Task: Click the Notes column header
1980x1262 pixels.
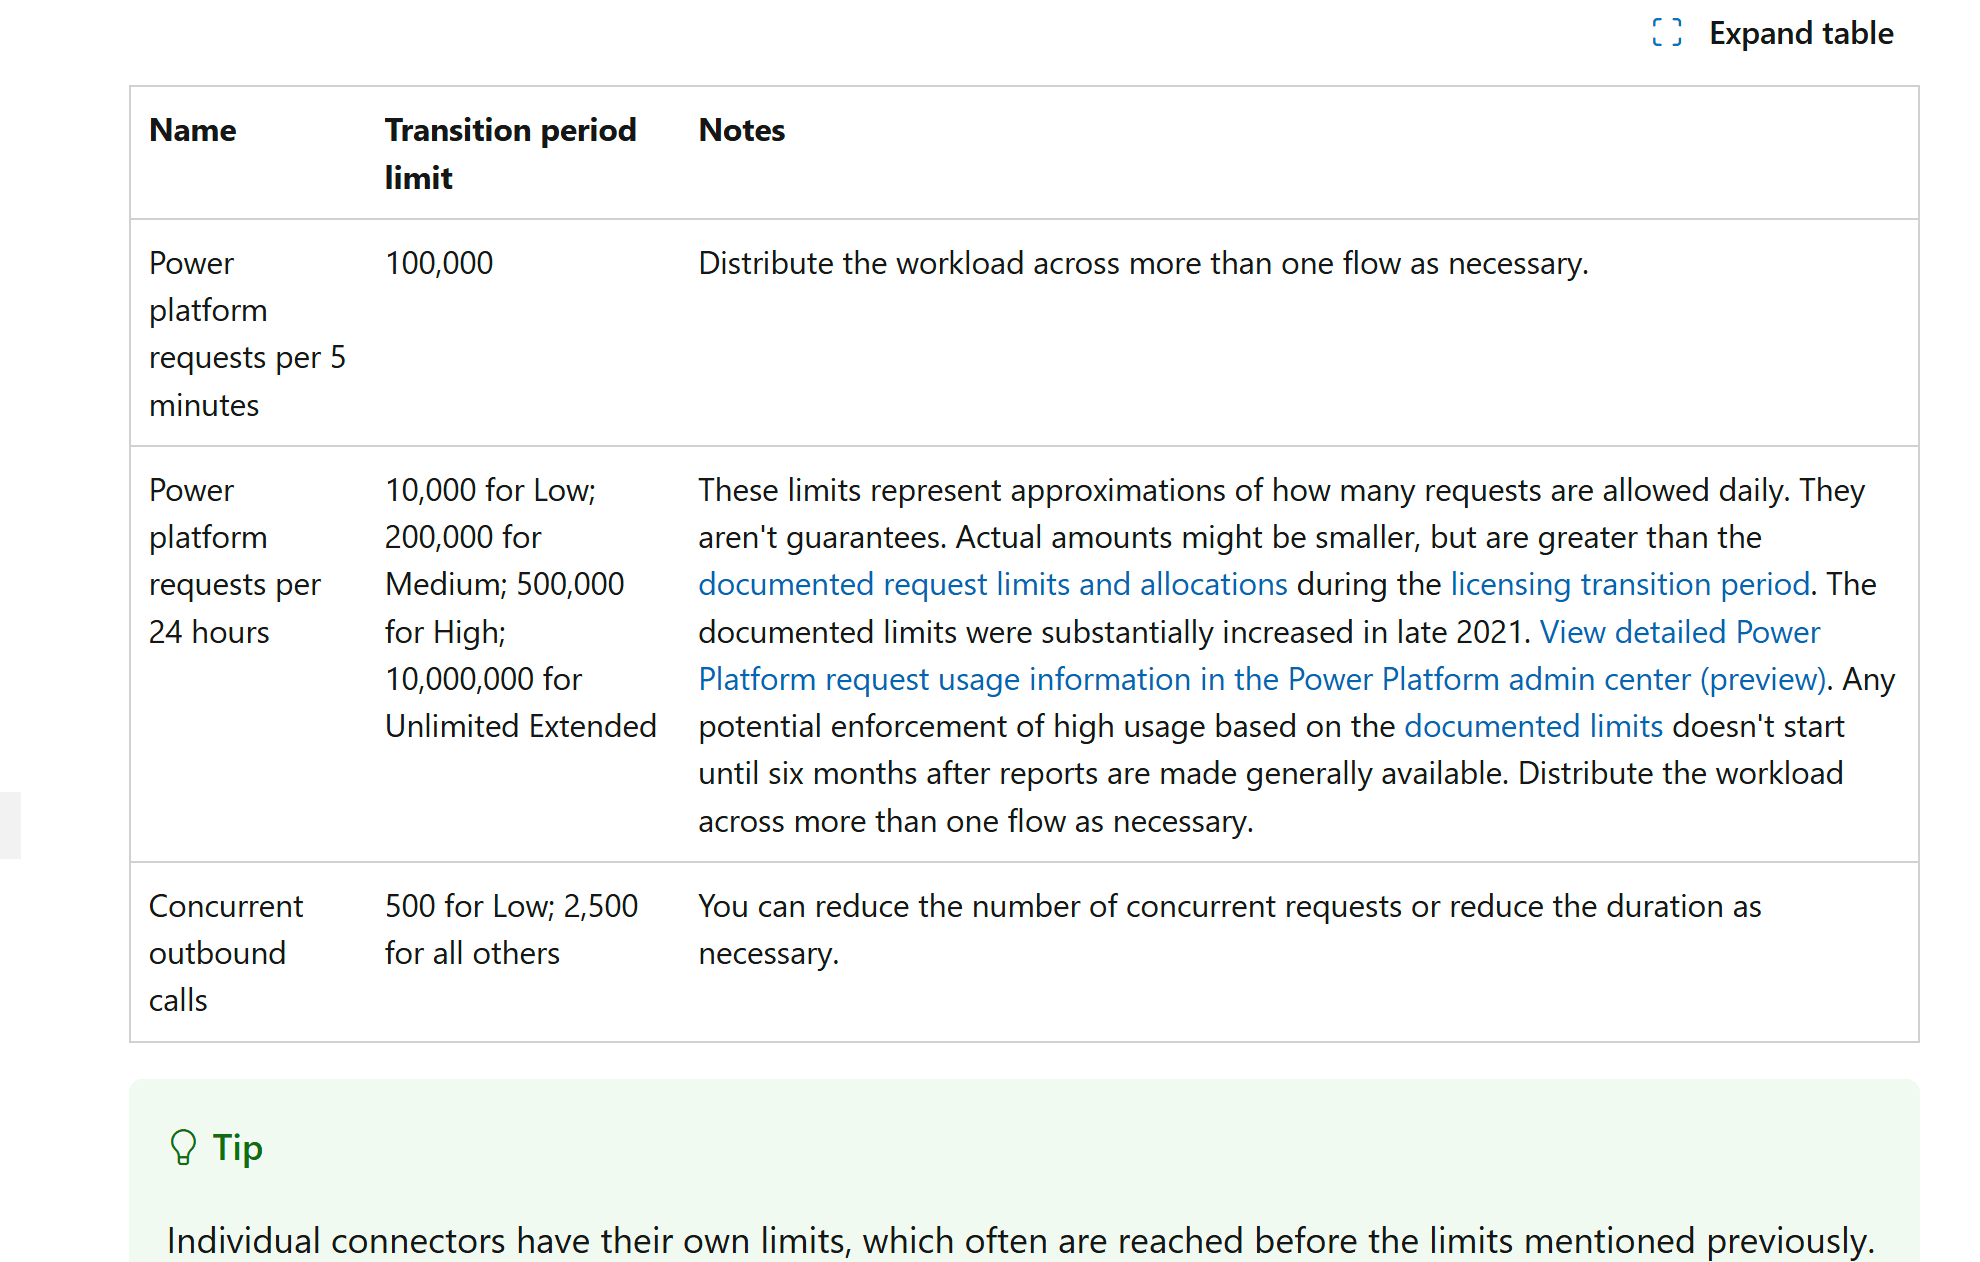Action: 741,130
